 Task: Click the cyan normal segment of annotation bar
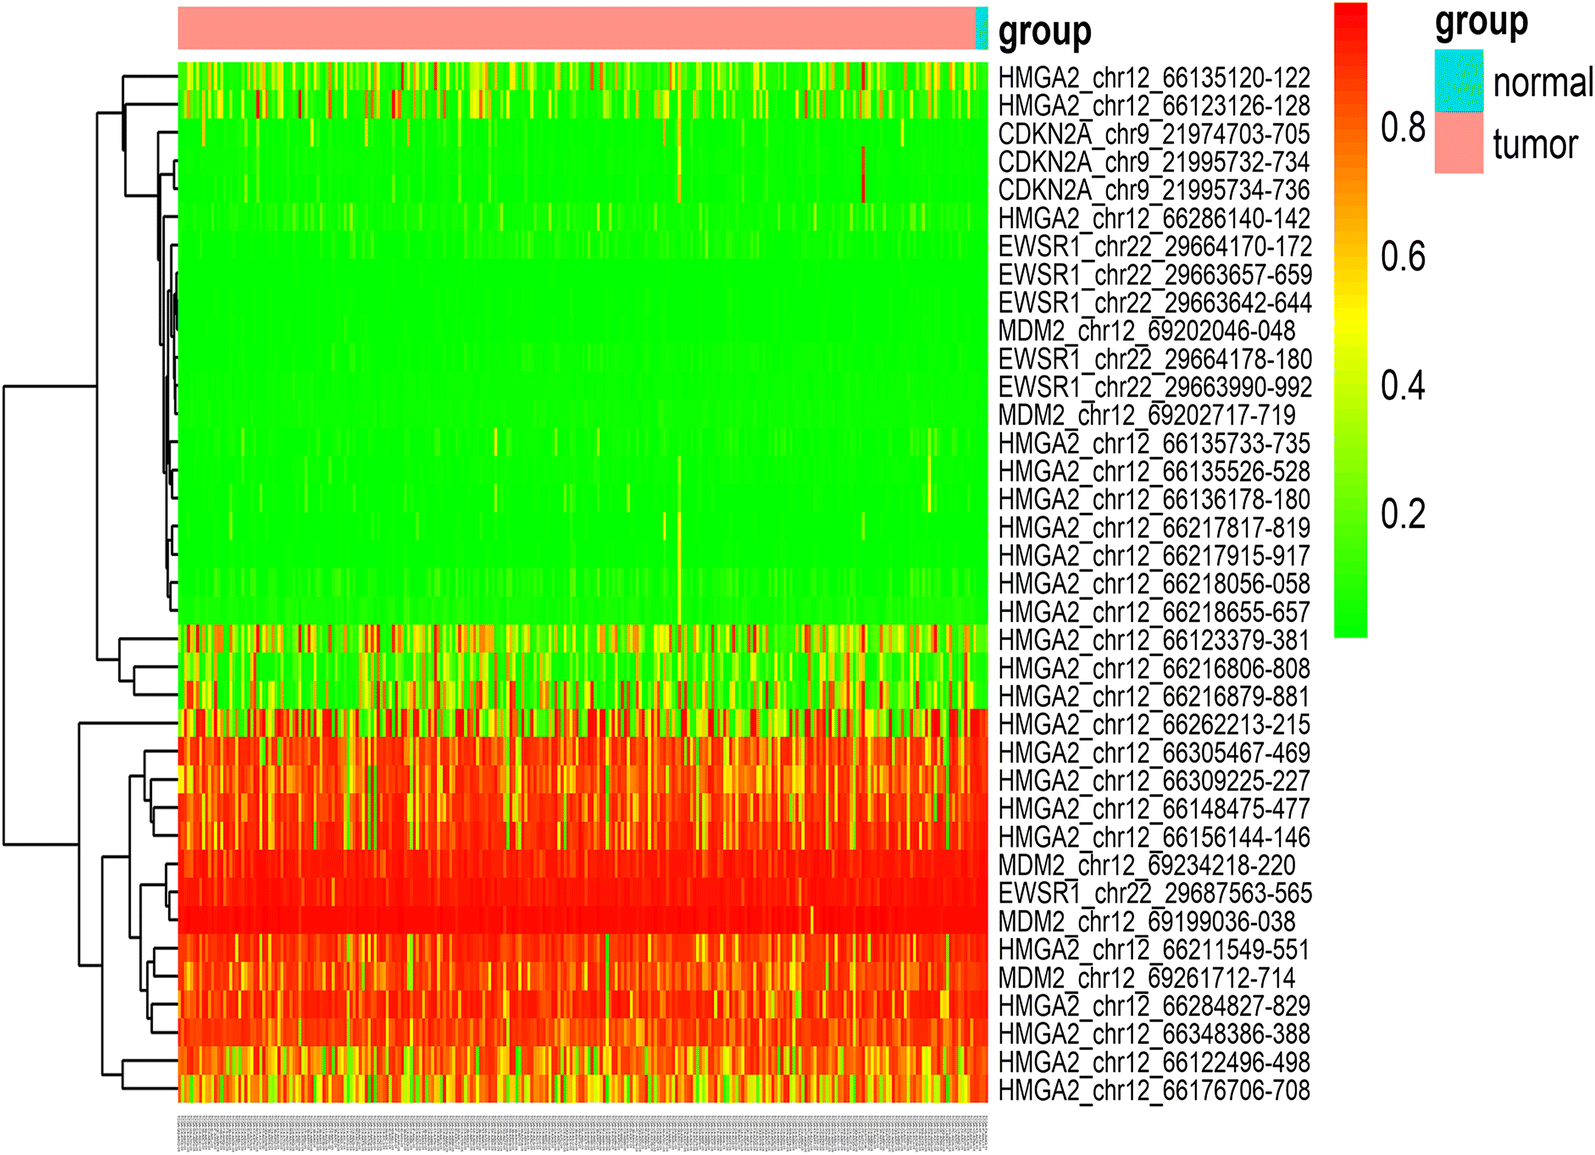coord(982,28)
